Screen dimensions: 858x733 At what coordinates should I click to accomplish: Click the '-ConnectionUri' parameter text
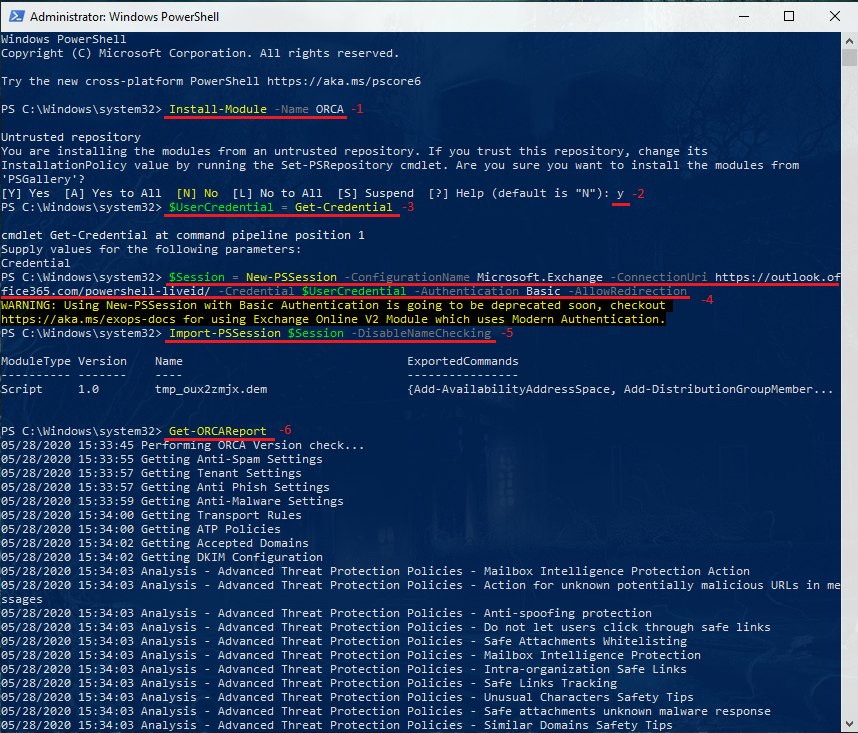658,277
